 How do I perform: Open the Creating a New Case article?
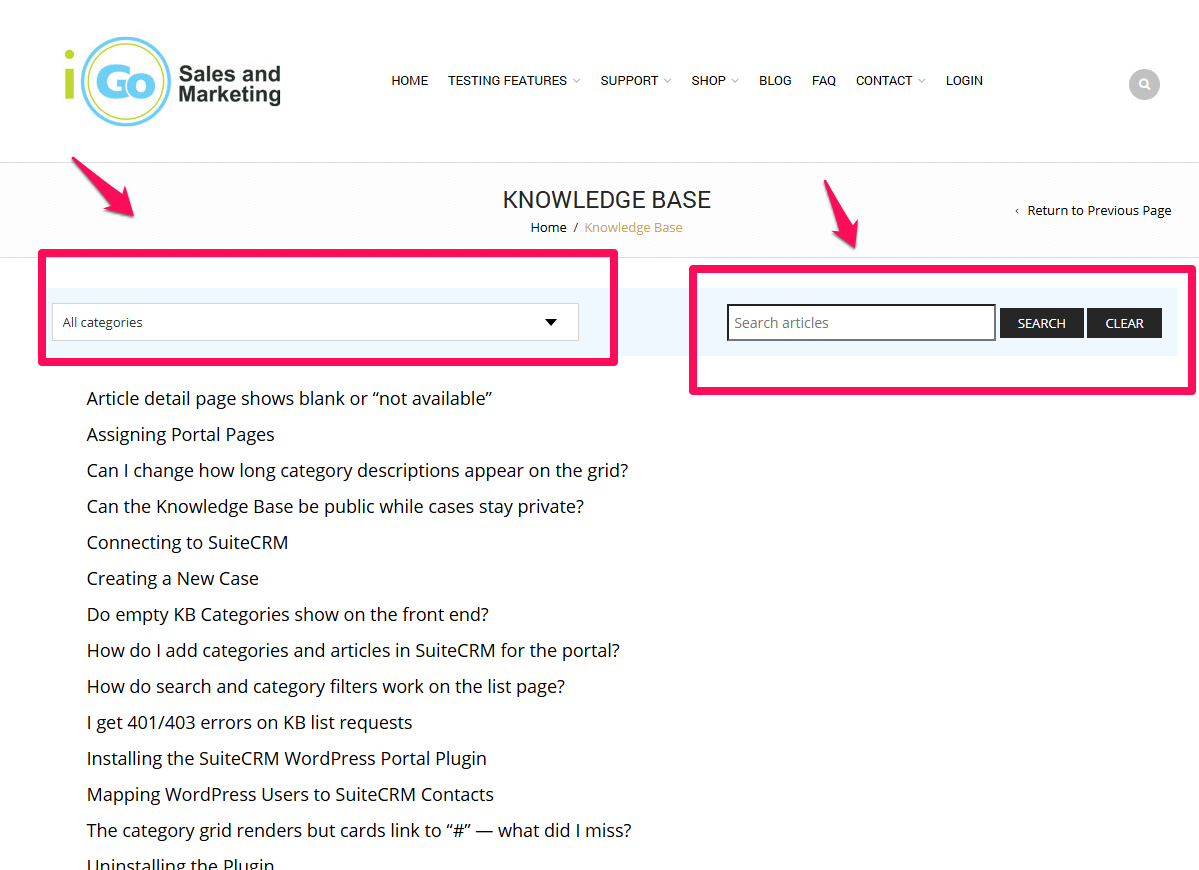173,579
